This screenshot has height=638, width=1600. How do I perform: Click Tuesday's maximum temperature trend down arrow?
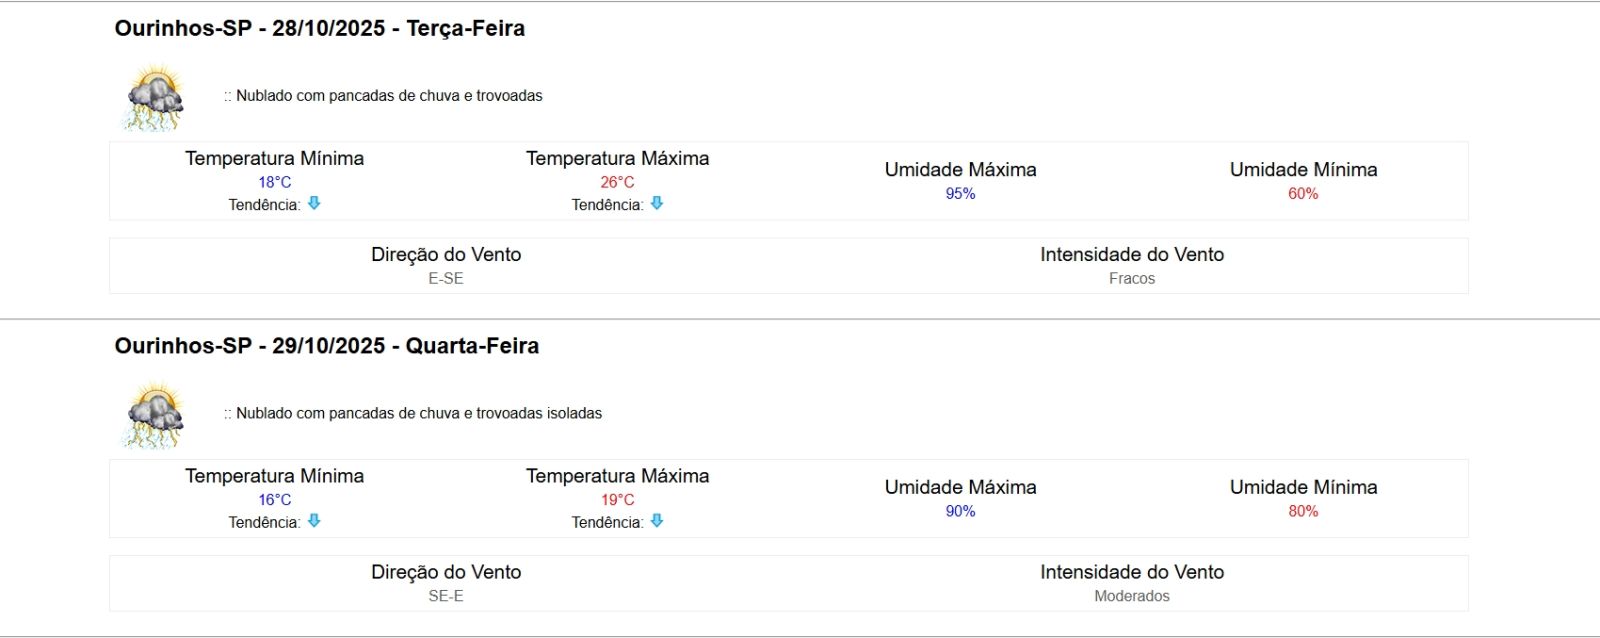pos(657,203)
